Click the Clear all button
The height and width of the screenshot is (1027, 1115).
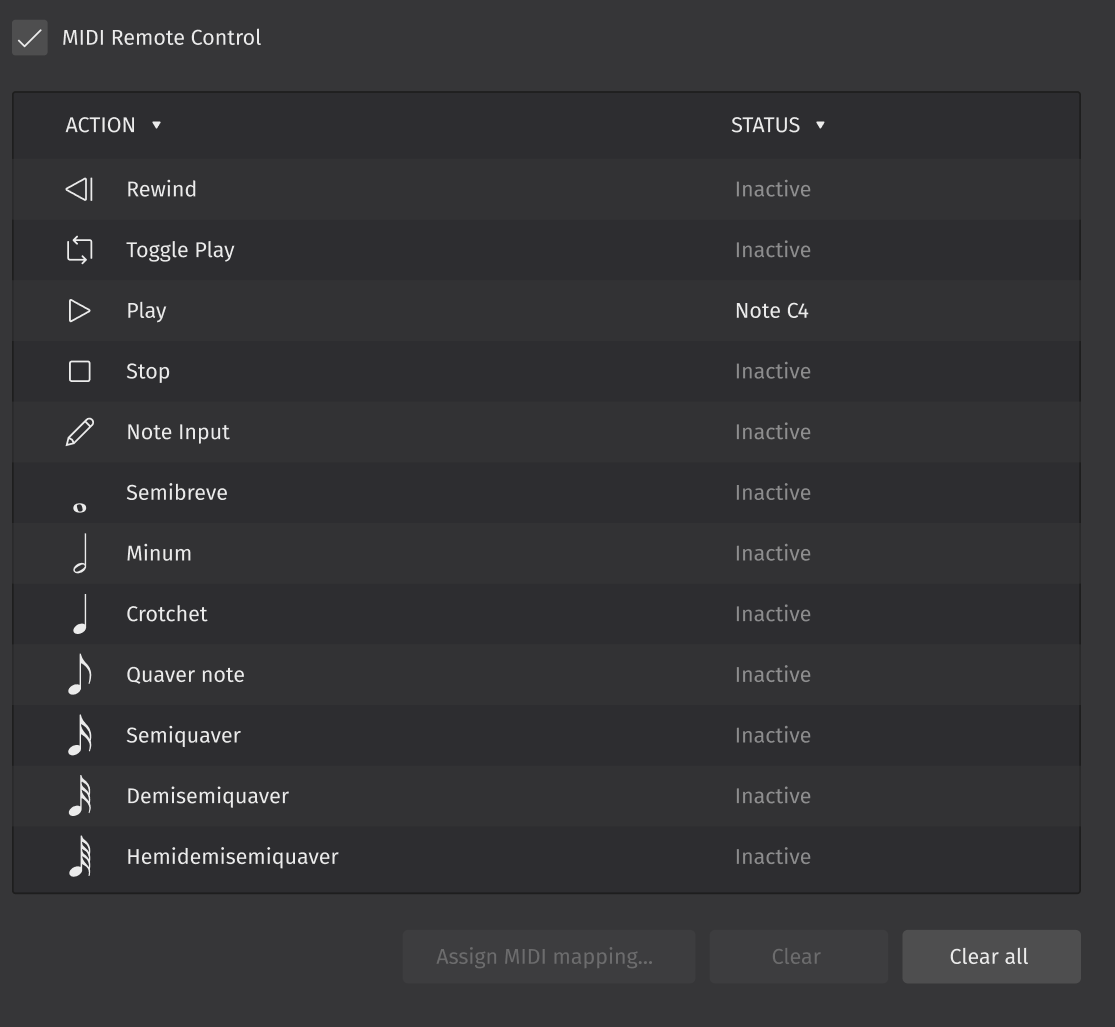(x=990, y=956)
